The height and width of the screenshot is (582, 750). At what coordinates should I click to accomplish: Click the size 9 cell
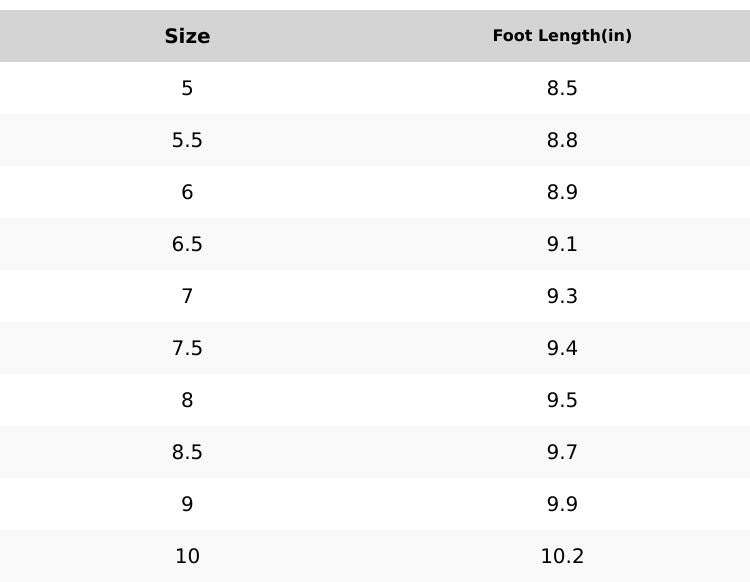187,504
